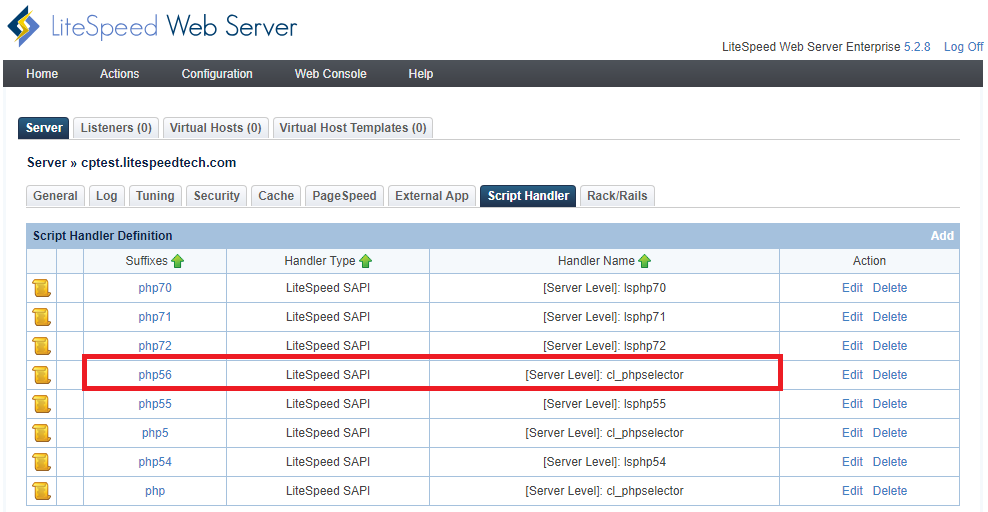Go to the Listeners (0) tab
988x512 pixels.
[x=116, y=128]
